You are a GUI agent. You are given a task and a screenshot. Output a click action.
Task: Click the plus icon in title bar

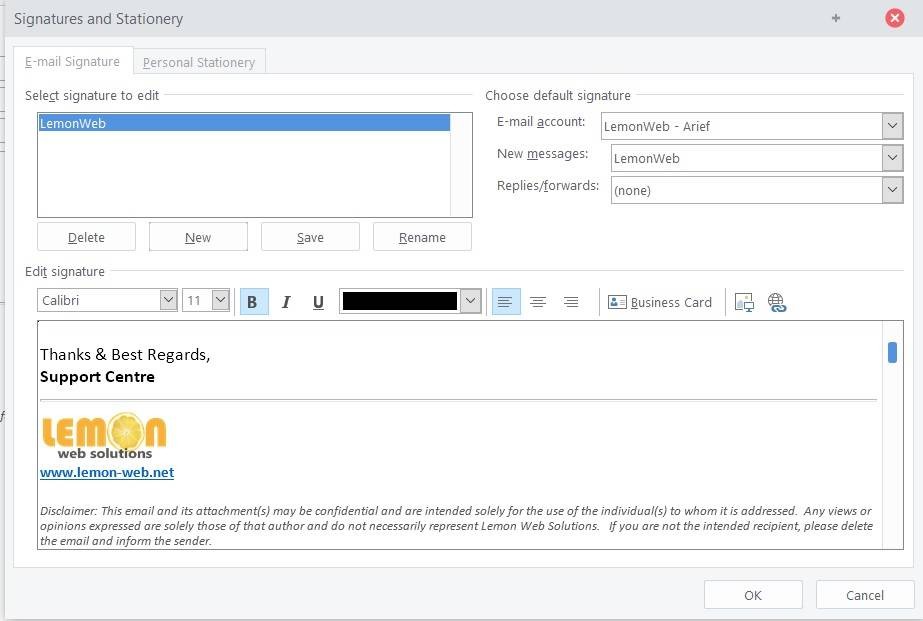point(836,18)
